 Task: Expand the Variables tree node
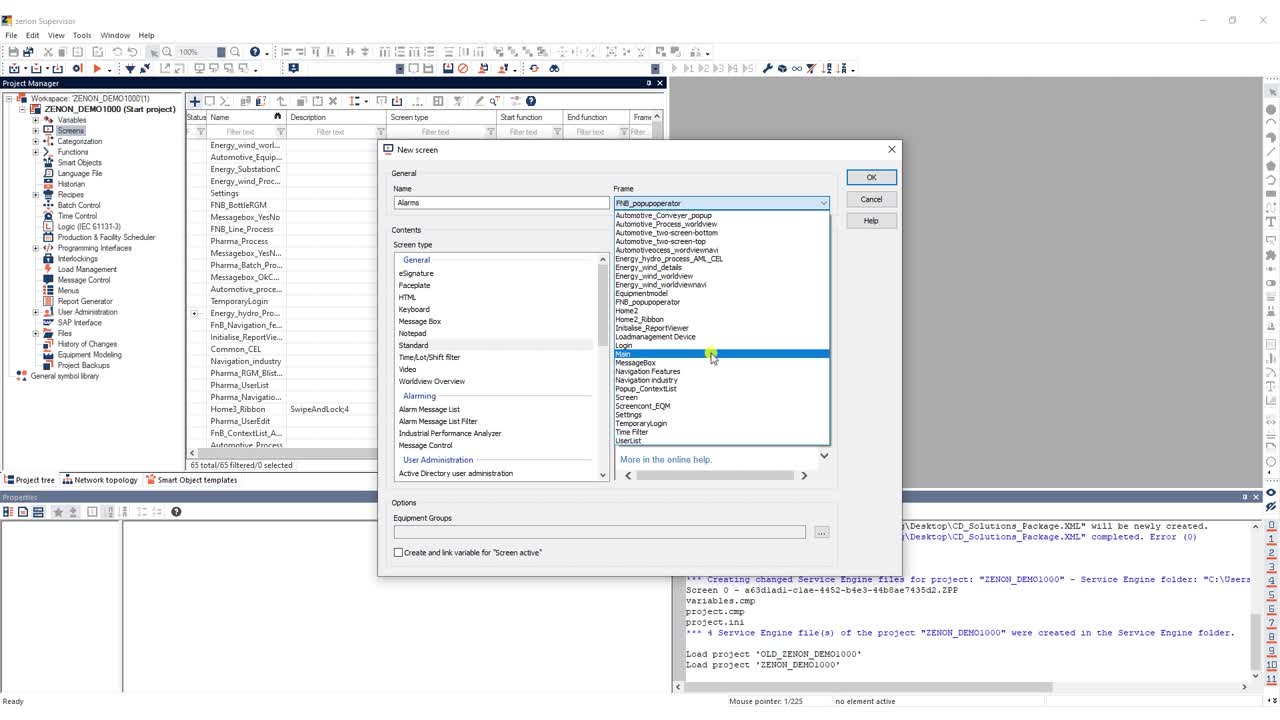click(x=36, y=120)
